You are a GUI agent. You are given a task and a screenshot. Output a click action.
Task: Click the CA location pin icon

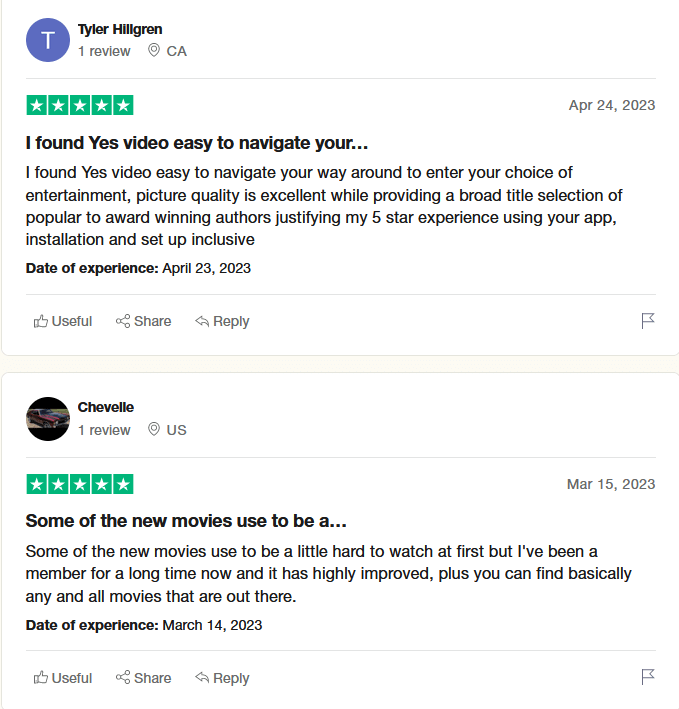pos(154,50)
